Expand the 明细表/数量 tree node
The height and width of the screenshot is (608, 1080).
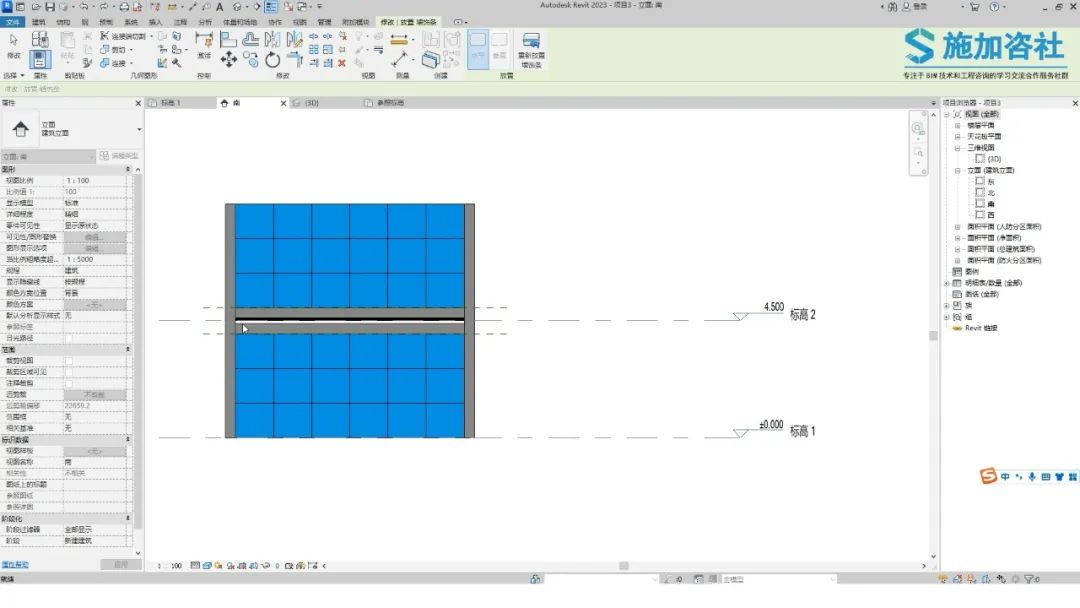pyautogui.click(x=947, y=283)
